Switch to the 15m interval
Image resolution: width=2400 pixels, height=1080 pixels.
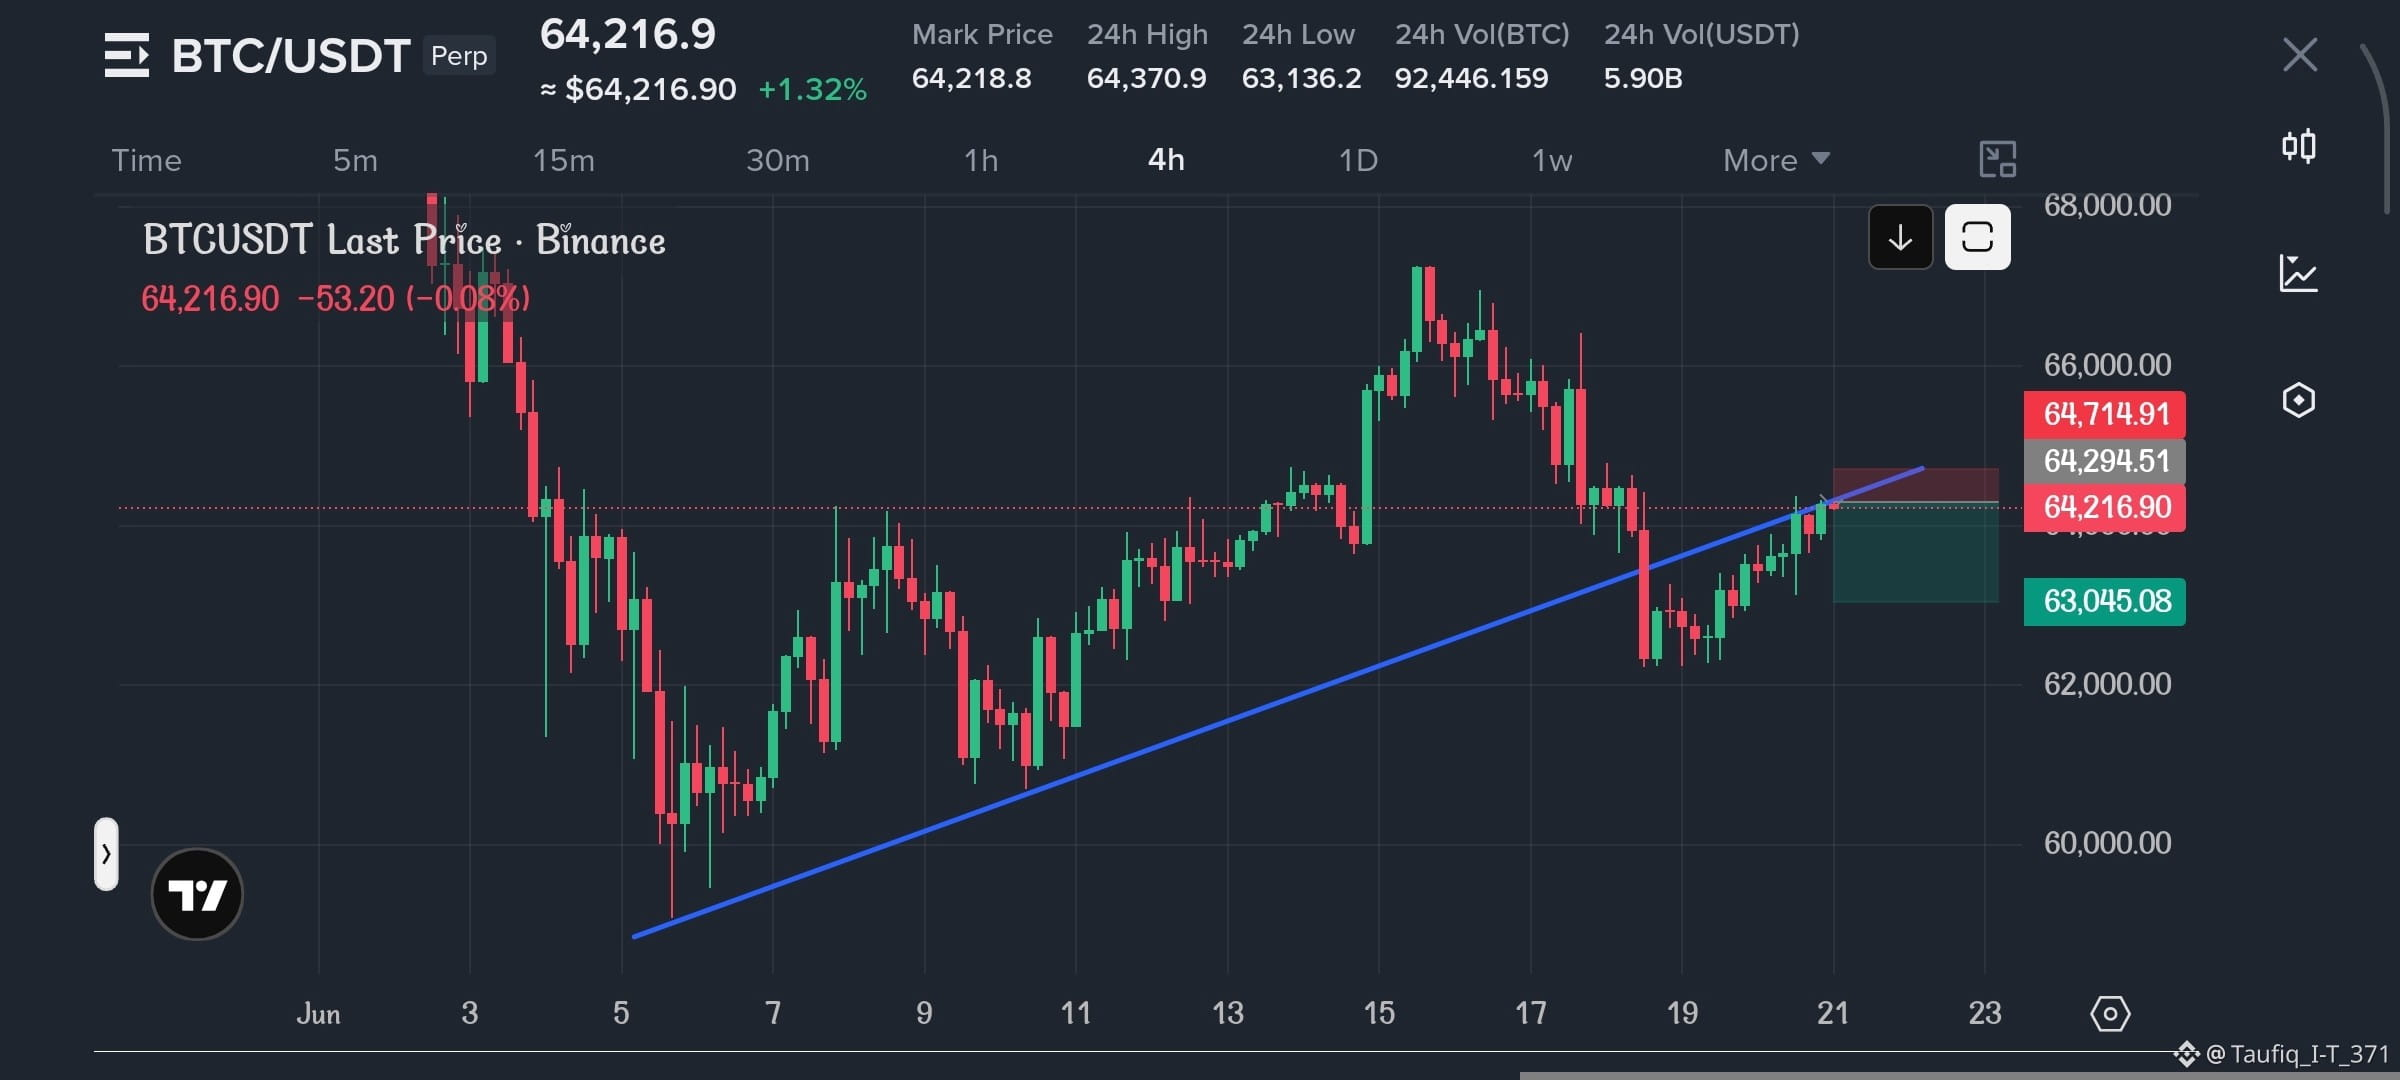[x=563, y=160]
